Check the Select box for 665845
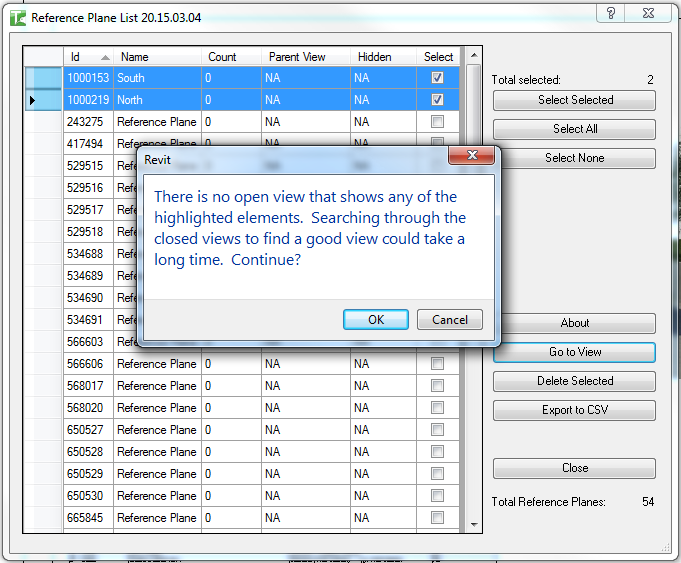This screenshot has width=681, height=563. pos(437,518)
